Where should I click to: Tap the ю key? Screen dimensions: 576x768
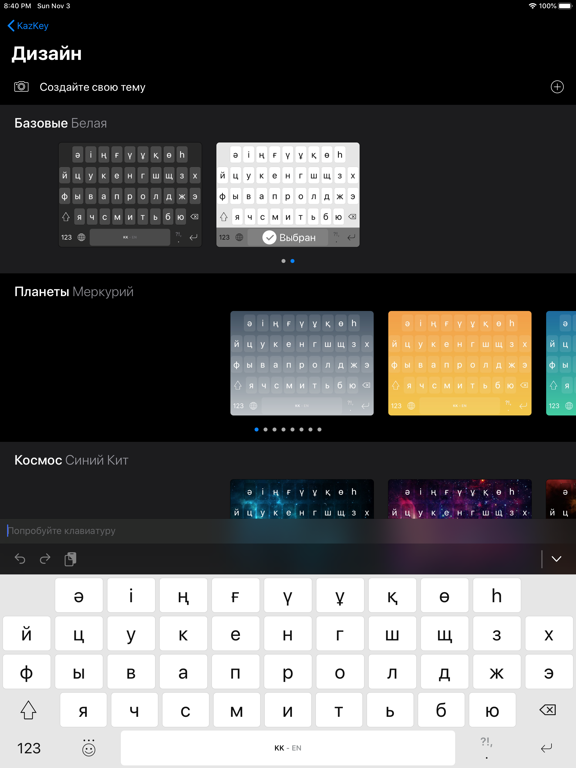tap(492, 710)
